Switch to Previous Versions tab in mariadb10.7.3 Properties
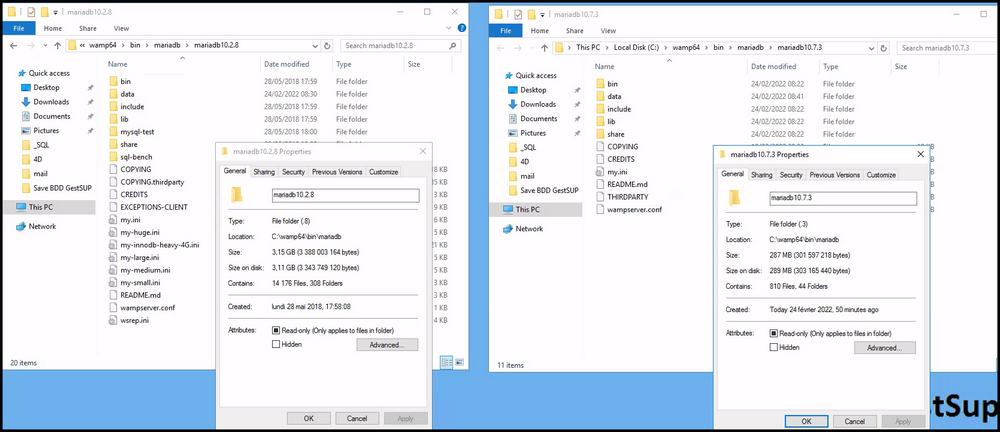The image size is (1000, 432). [835, 175]
